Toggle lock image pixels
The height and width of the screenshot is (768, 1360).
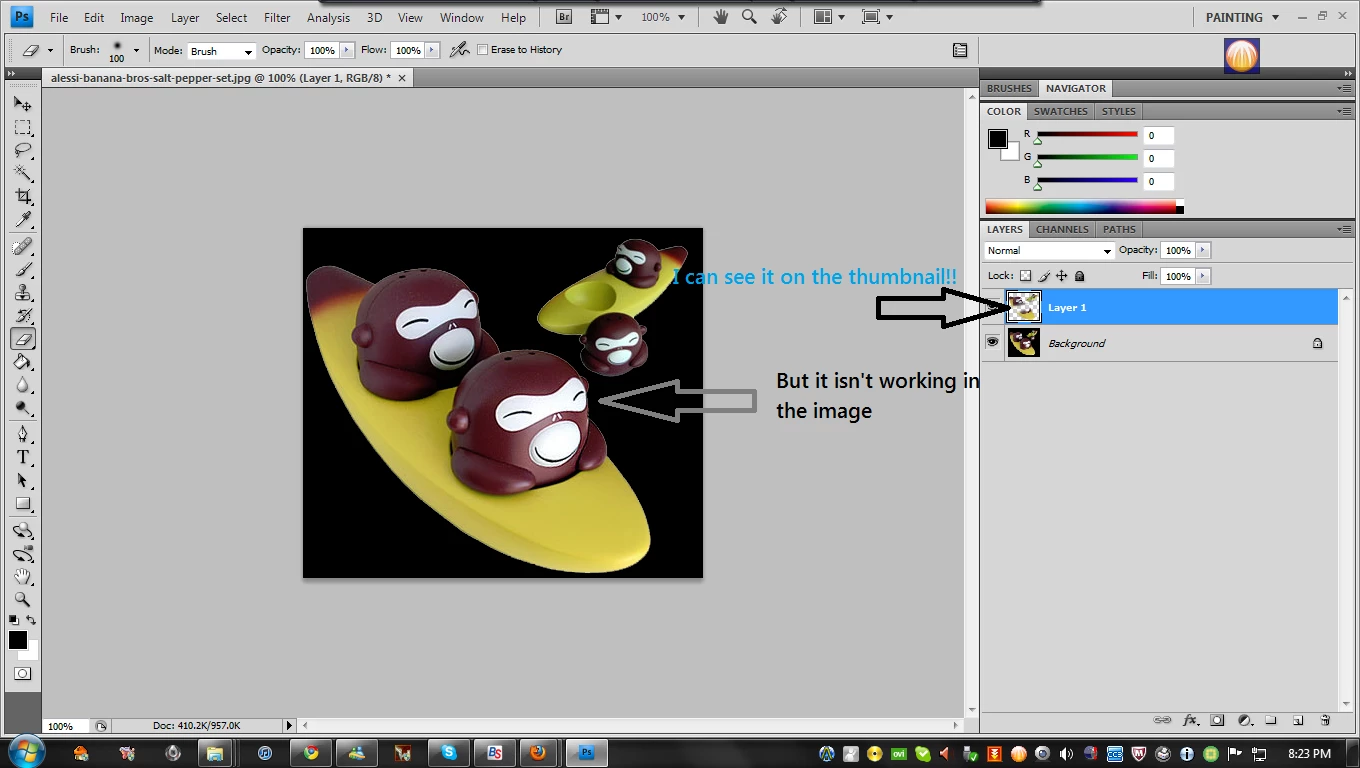[1044, 276]
